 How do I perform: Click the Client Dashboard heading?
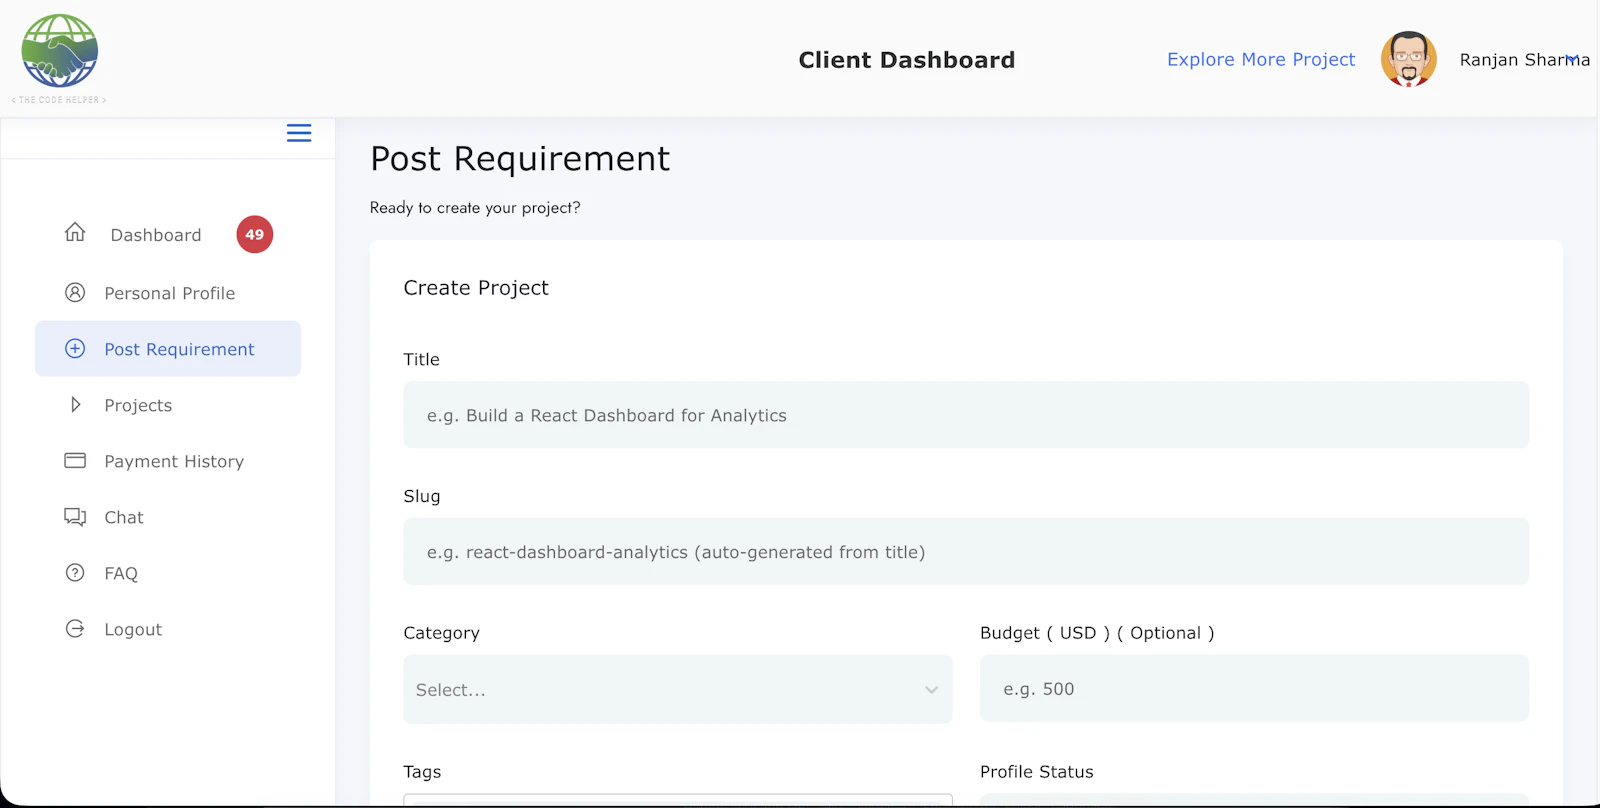coord(907,60)
